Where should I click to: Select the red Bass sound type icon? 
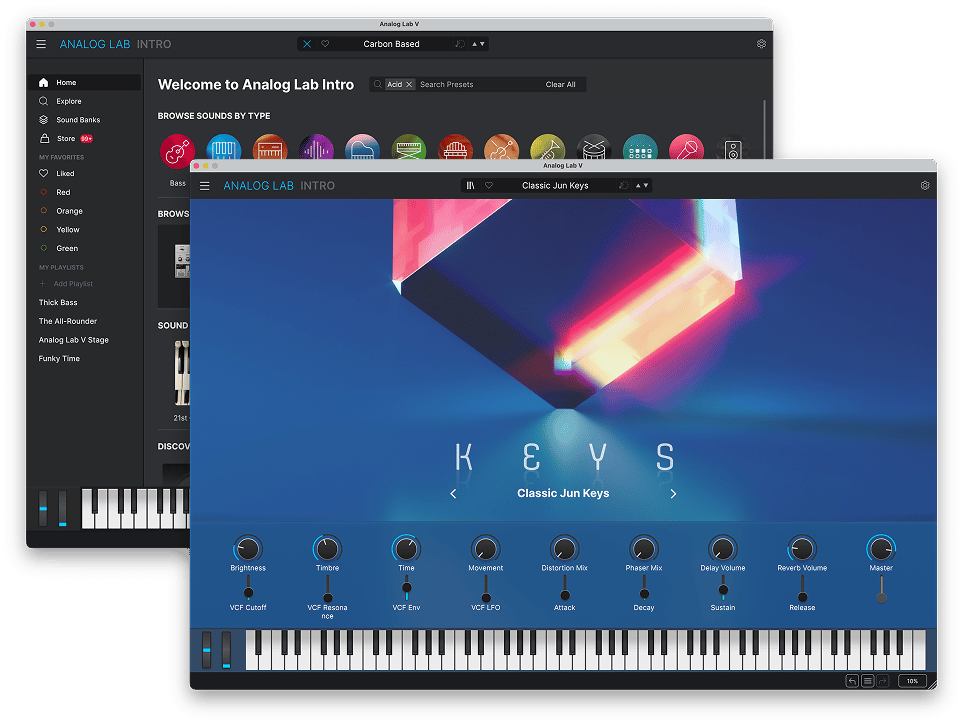coord(177,151)
